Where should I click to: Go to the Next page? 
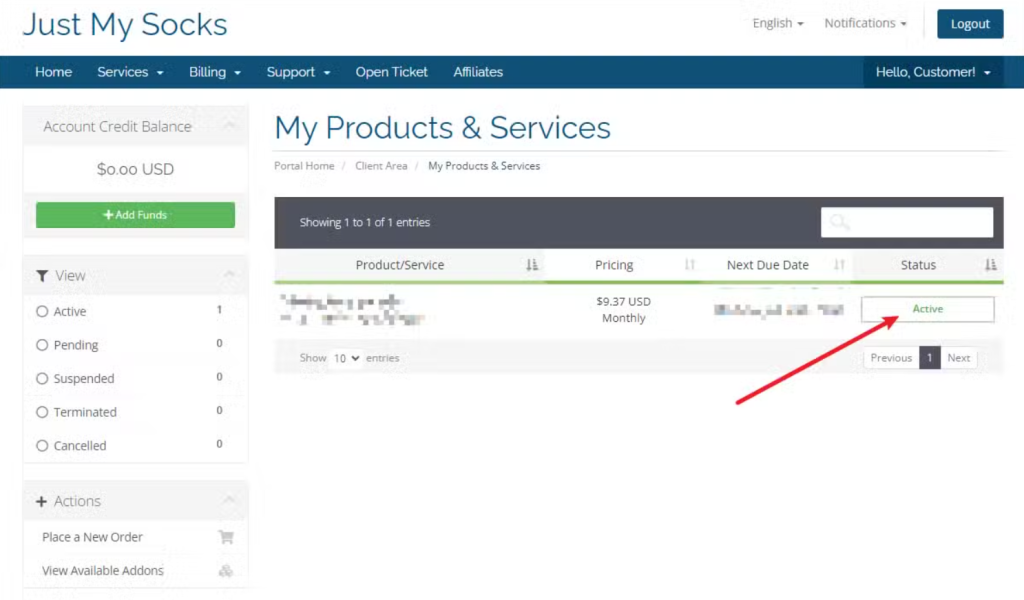point(959,358)
